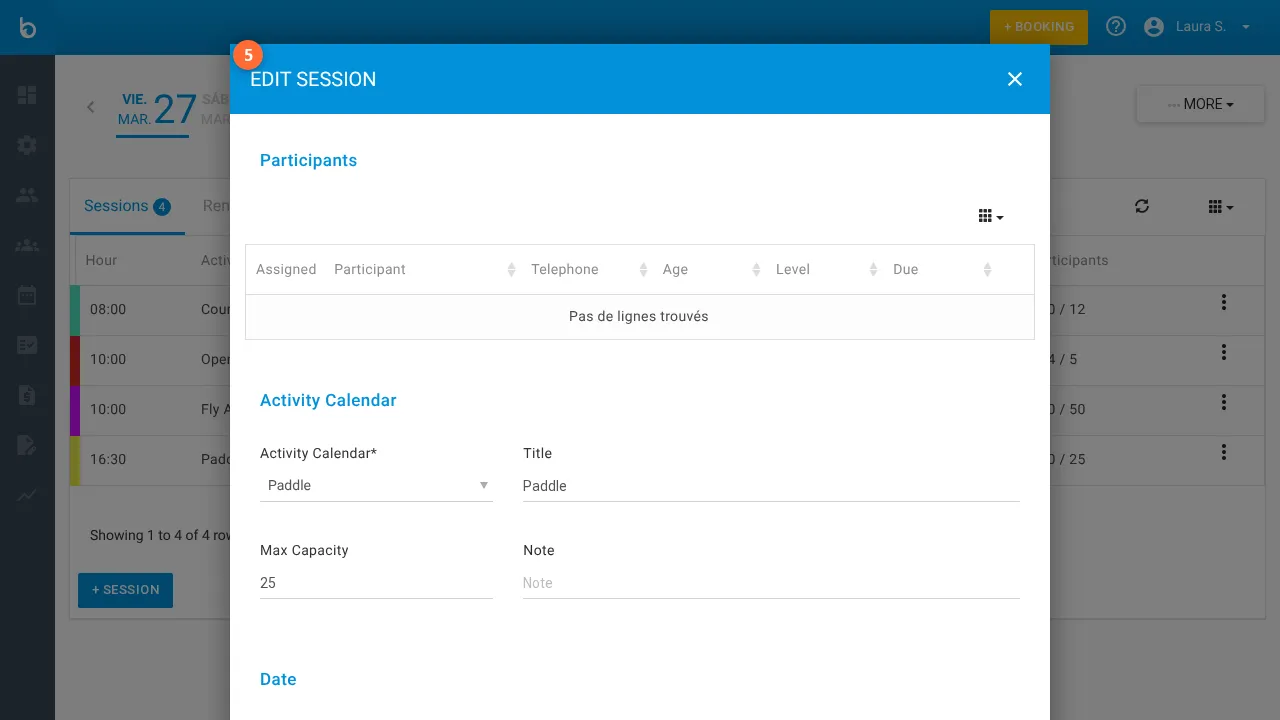1280x720 pixels.
Task: Expand the Activity Calendar dropdown showing Paddle
Action: pos(376,485)
